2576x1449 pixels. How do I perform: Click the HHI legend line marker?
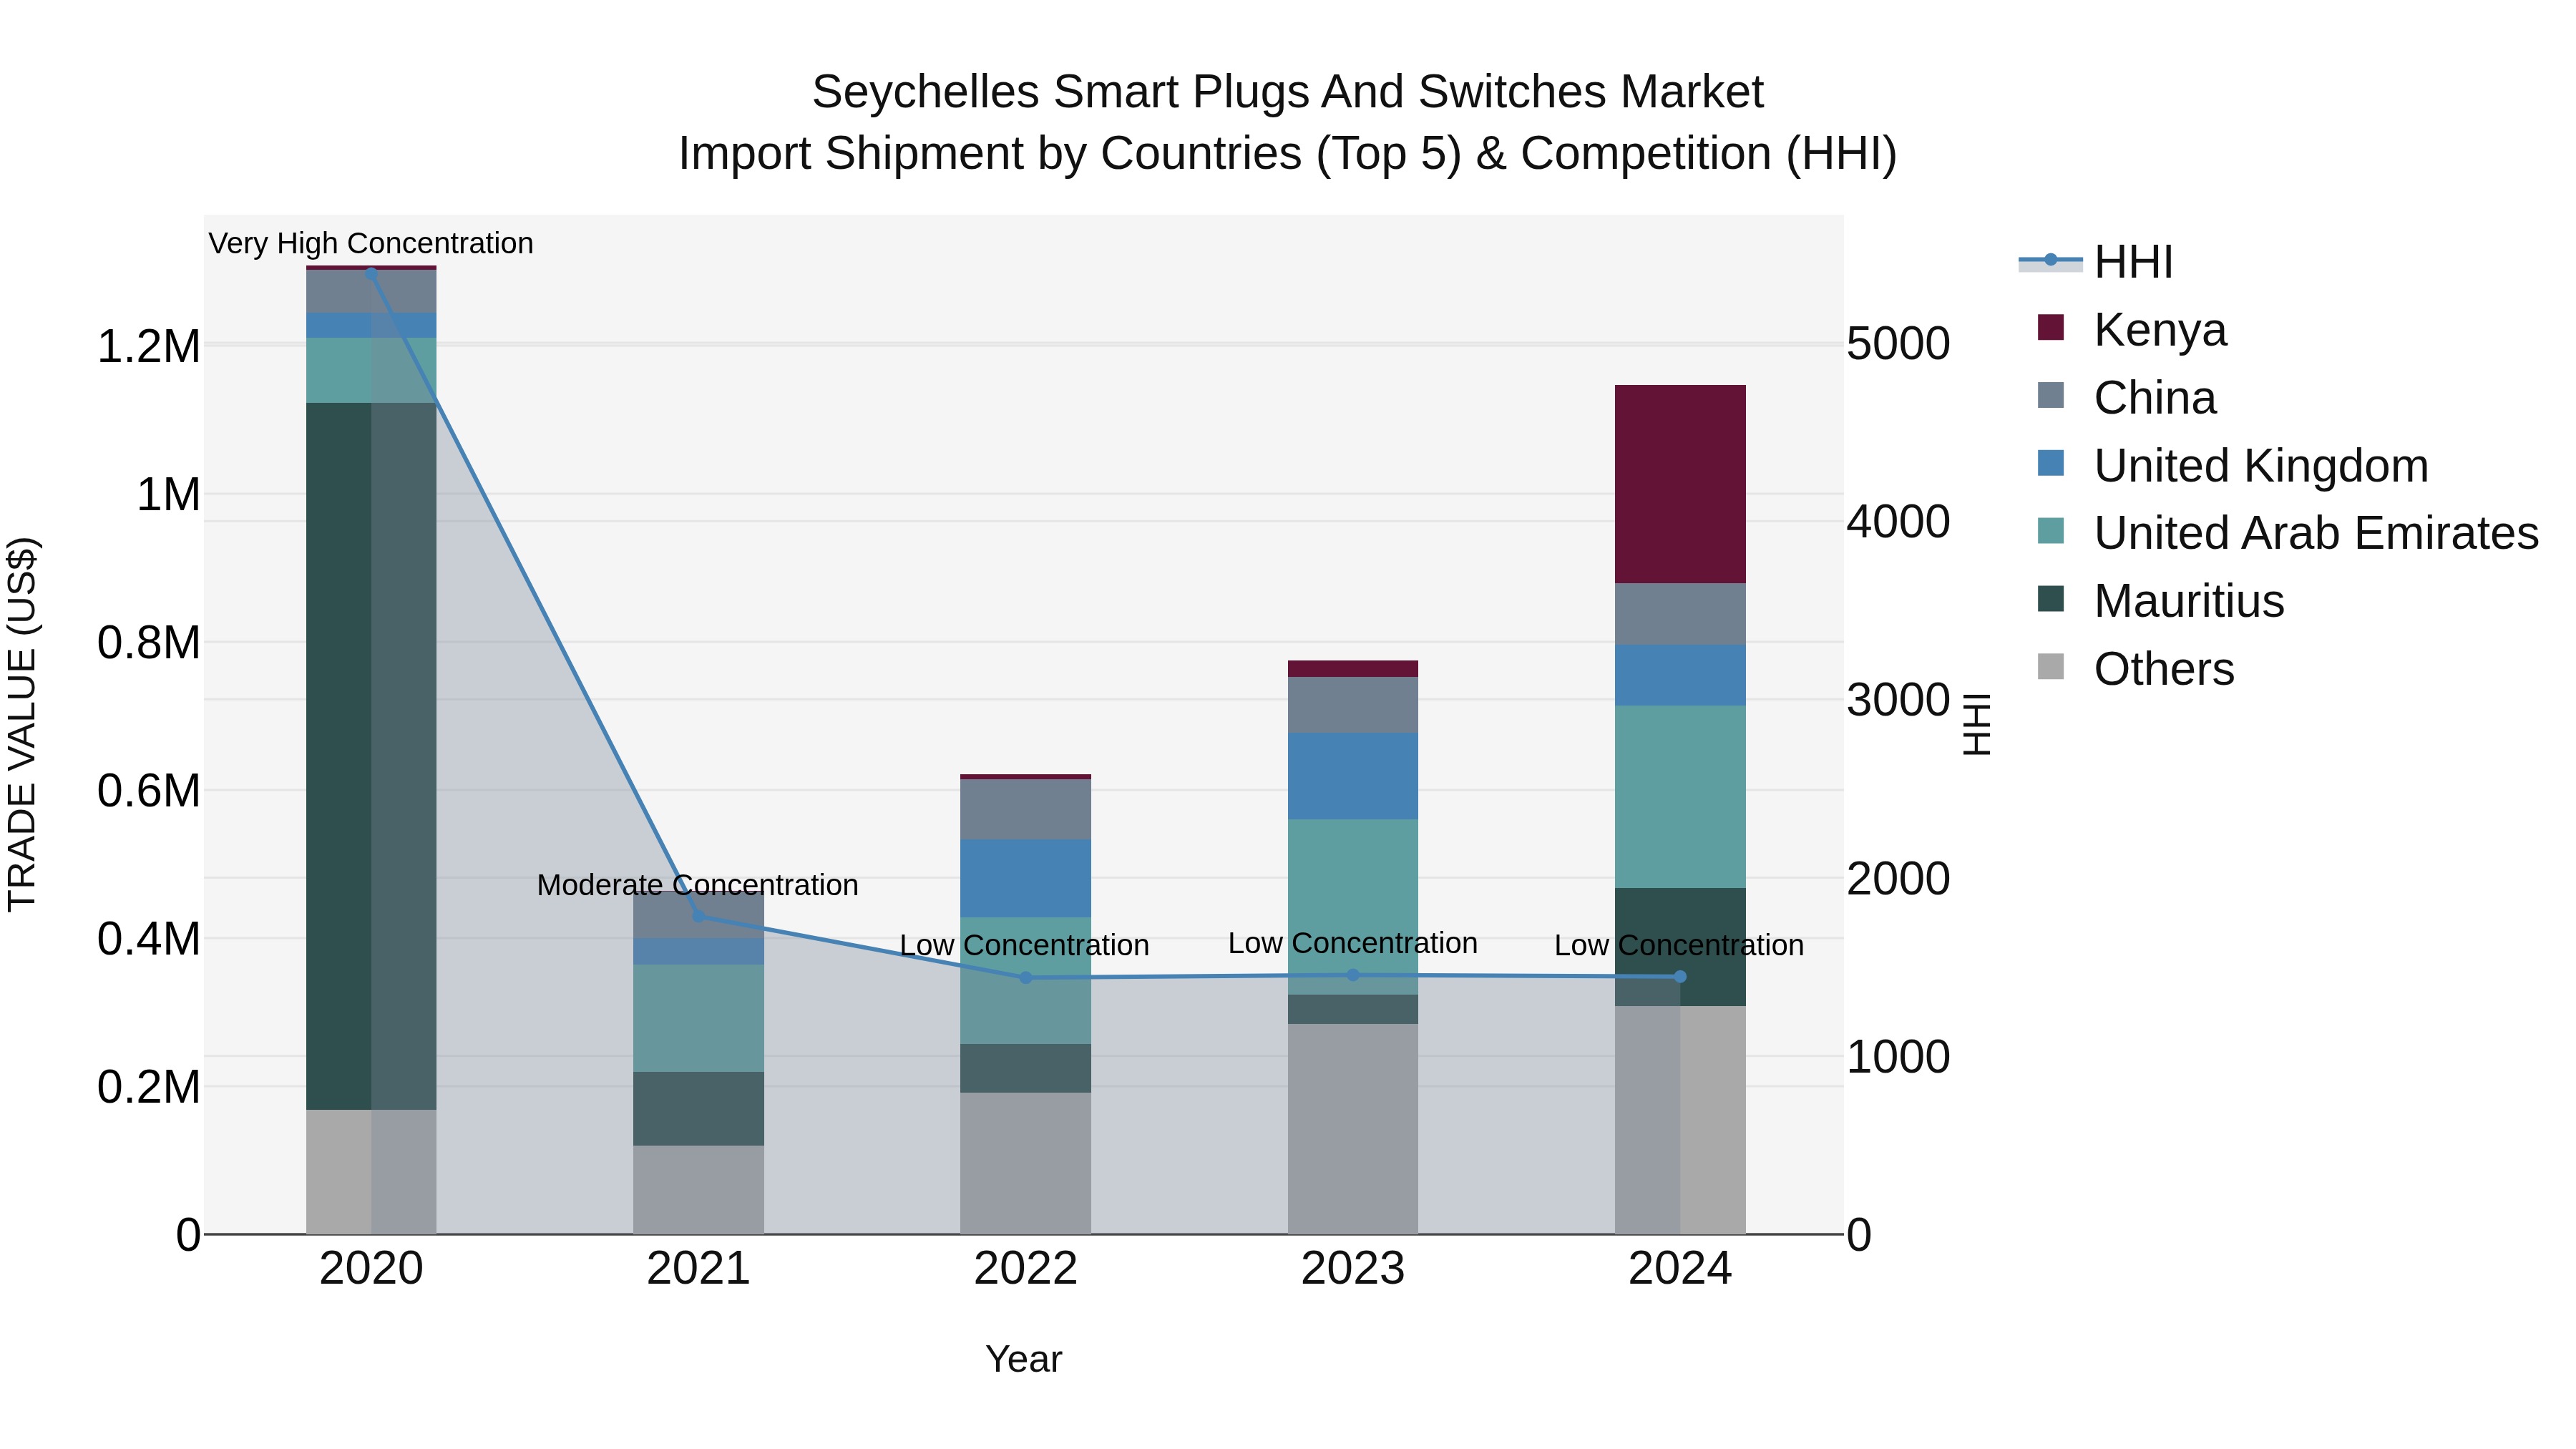tap(2050, 261)
